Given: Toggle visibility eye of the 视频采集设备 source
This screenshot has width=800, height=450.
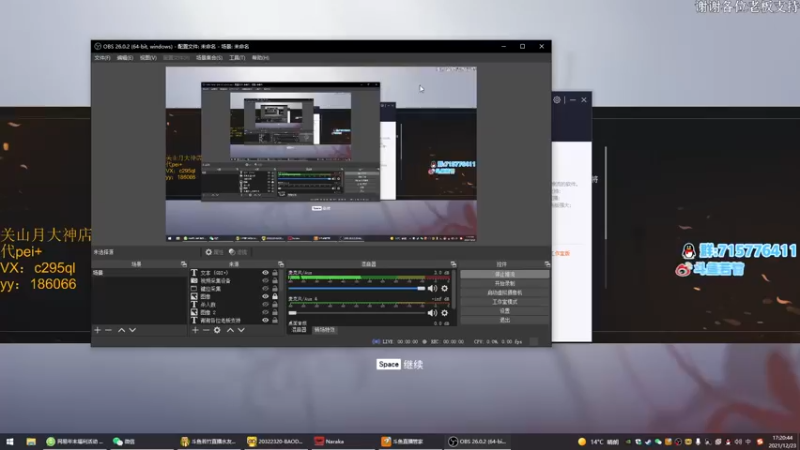Looking at the screenshot, I should coord(265,281).
